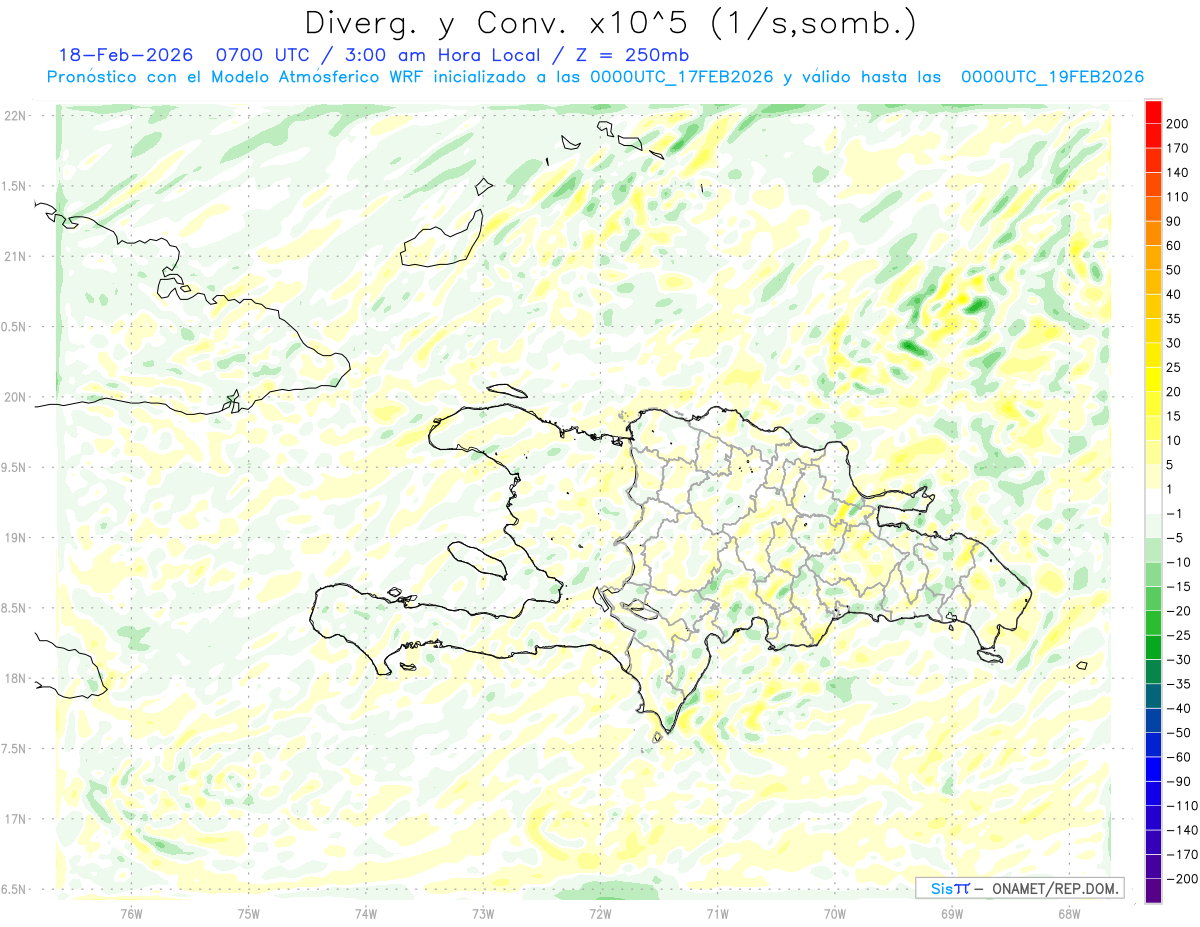Click the '20N' latitude label
The height and width of the screenshot is (927, 1200).
15,397
